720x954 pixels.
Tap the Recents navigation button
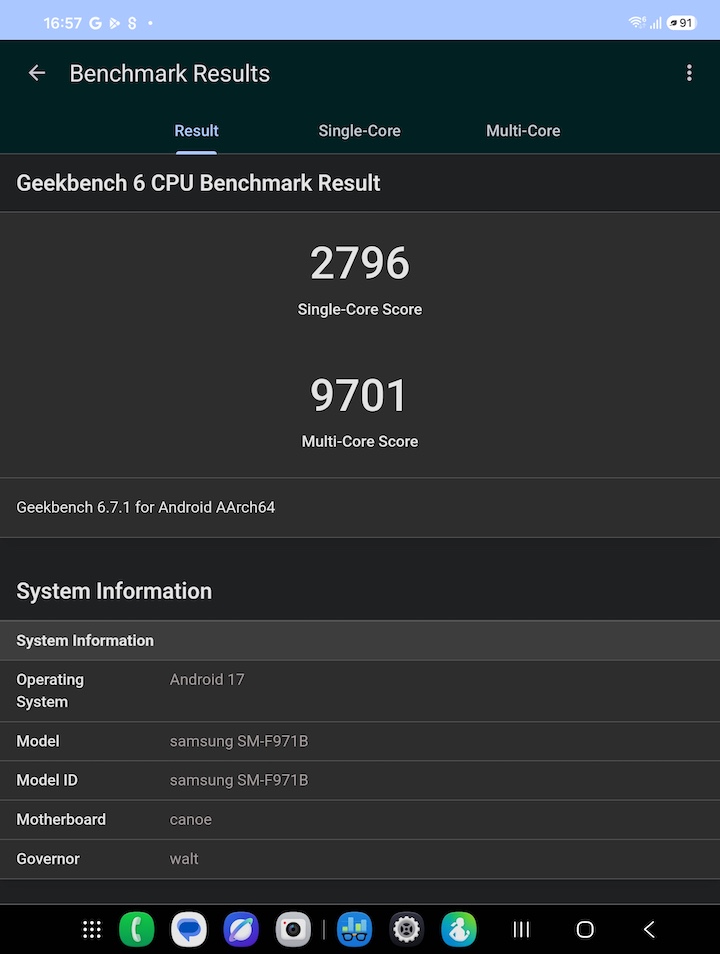pos(521,929)
